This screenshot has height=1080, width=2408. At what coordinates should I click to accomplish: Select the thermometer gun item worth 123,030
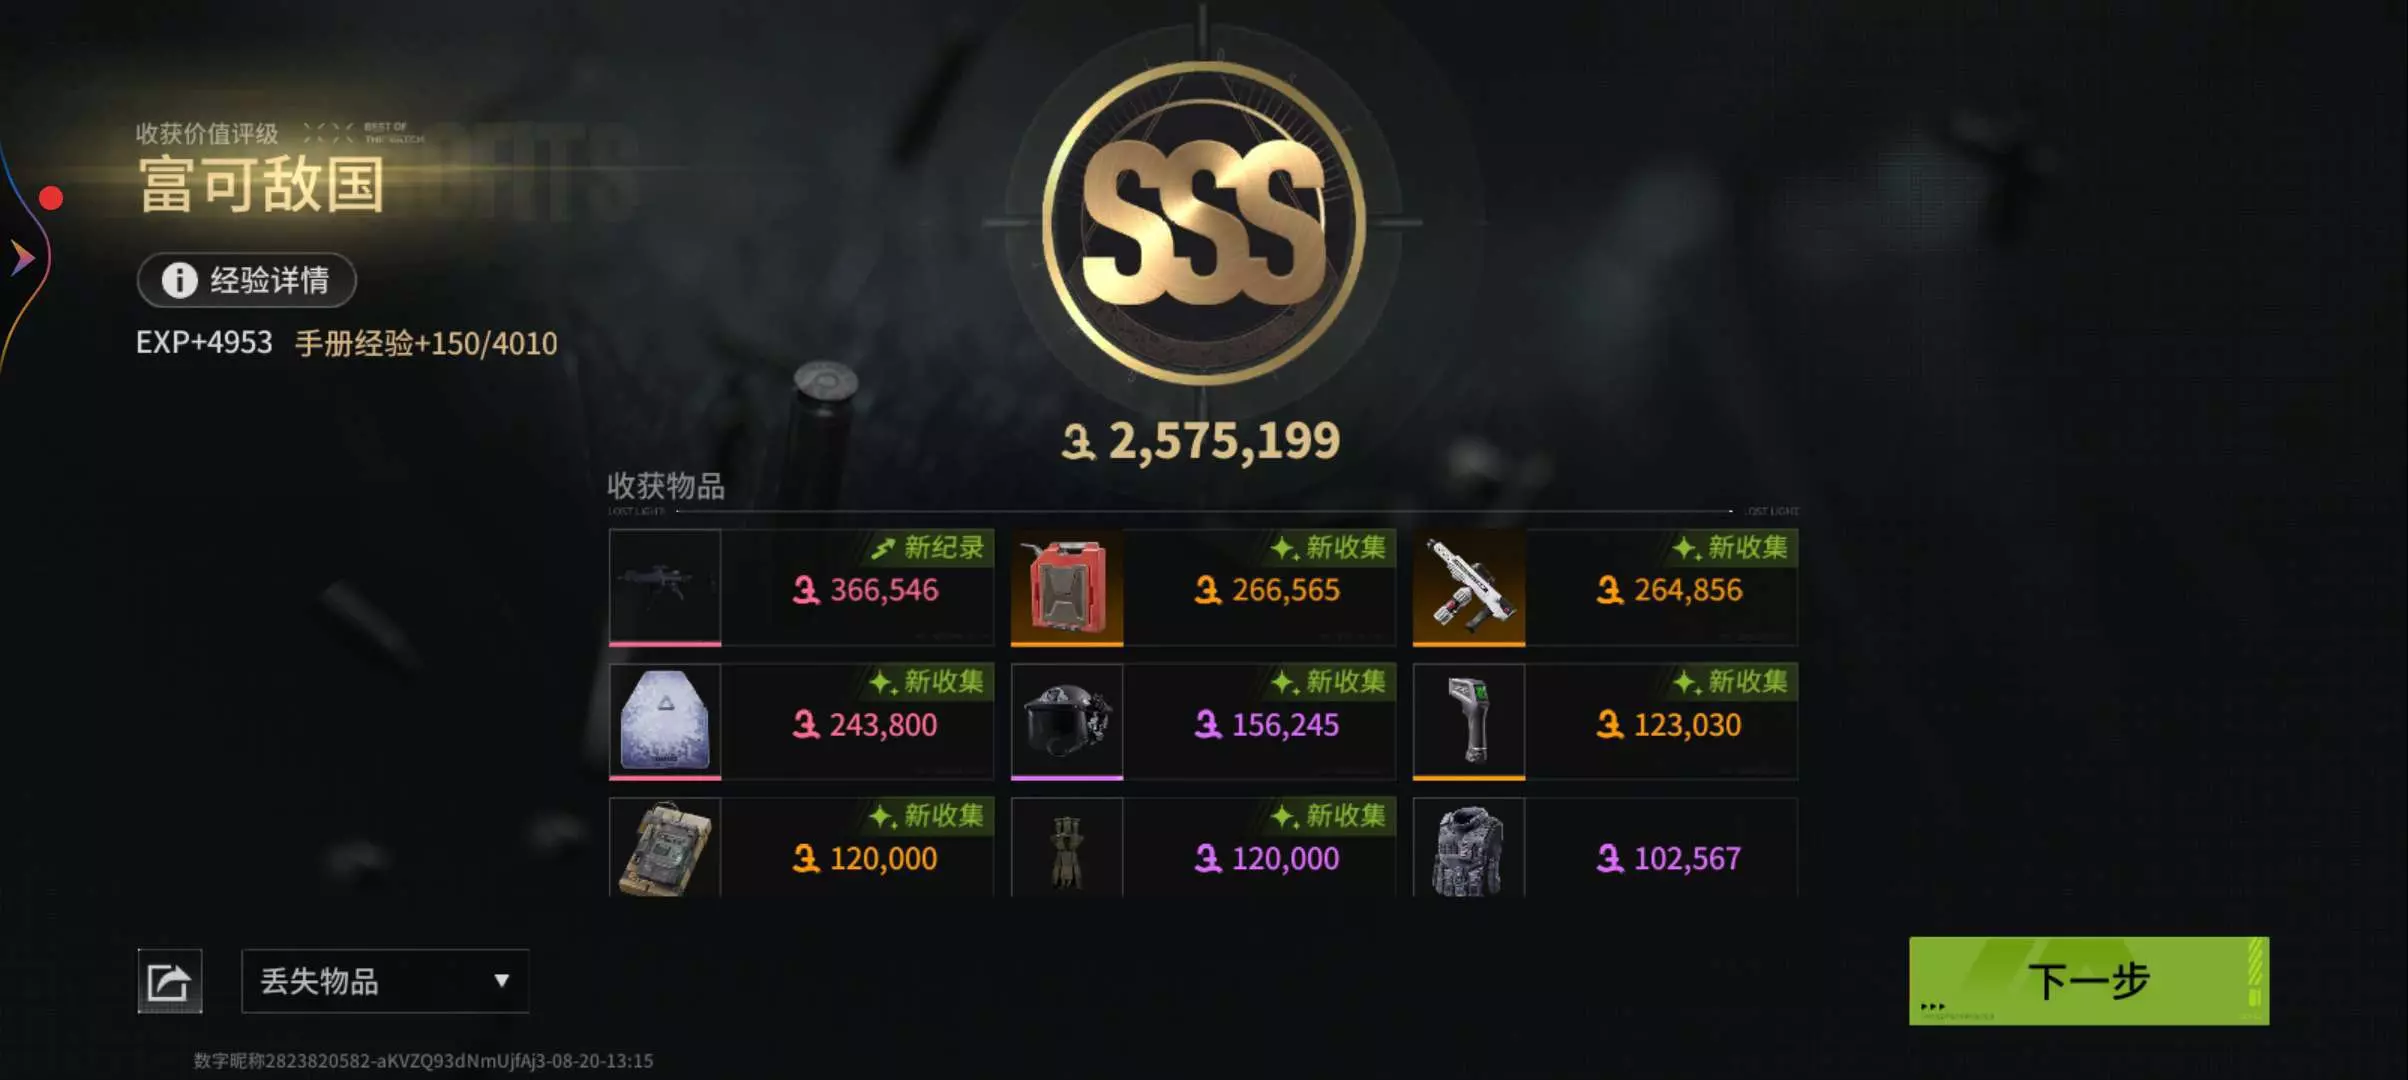click(x=1469, y=721)
